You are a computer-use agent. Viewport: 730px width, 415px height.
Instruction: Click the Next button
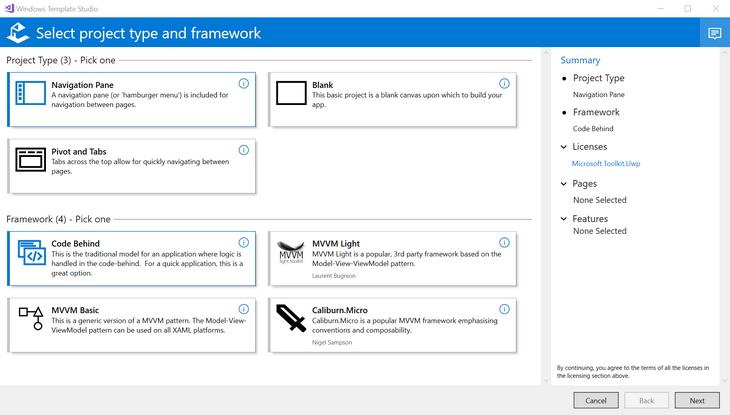pos(697,400)
